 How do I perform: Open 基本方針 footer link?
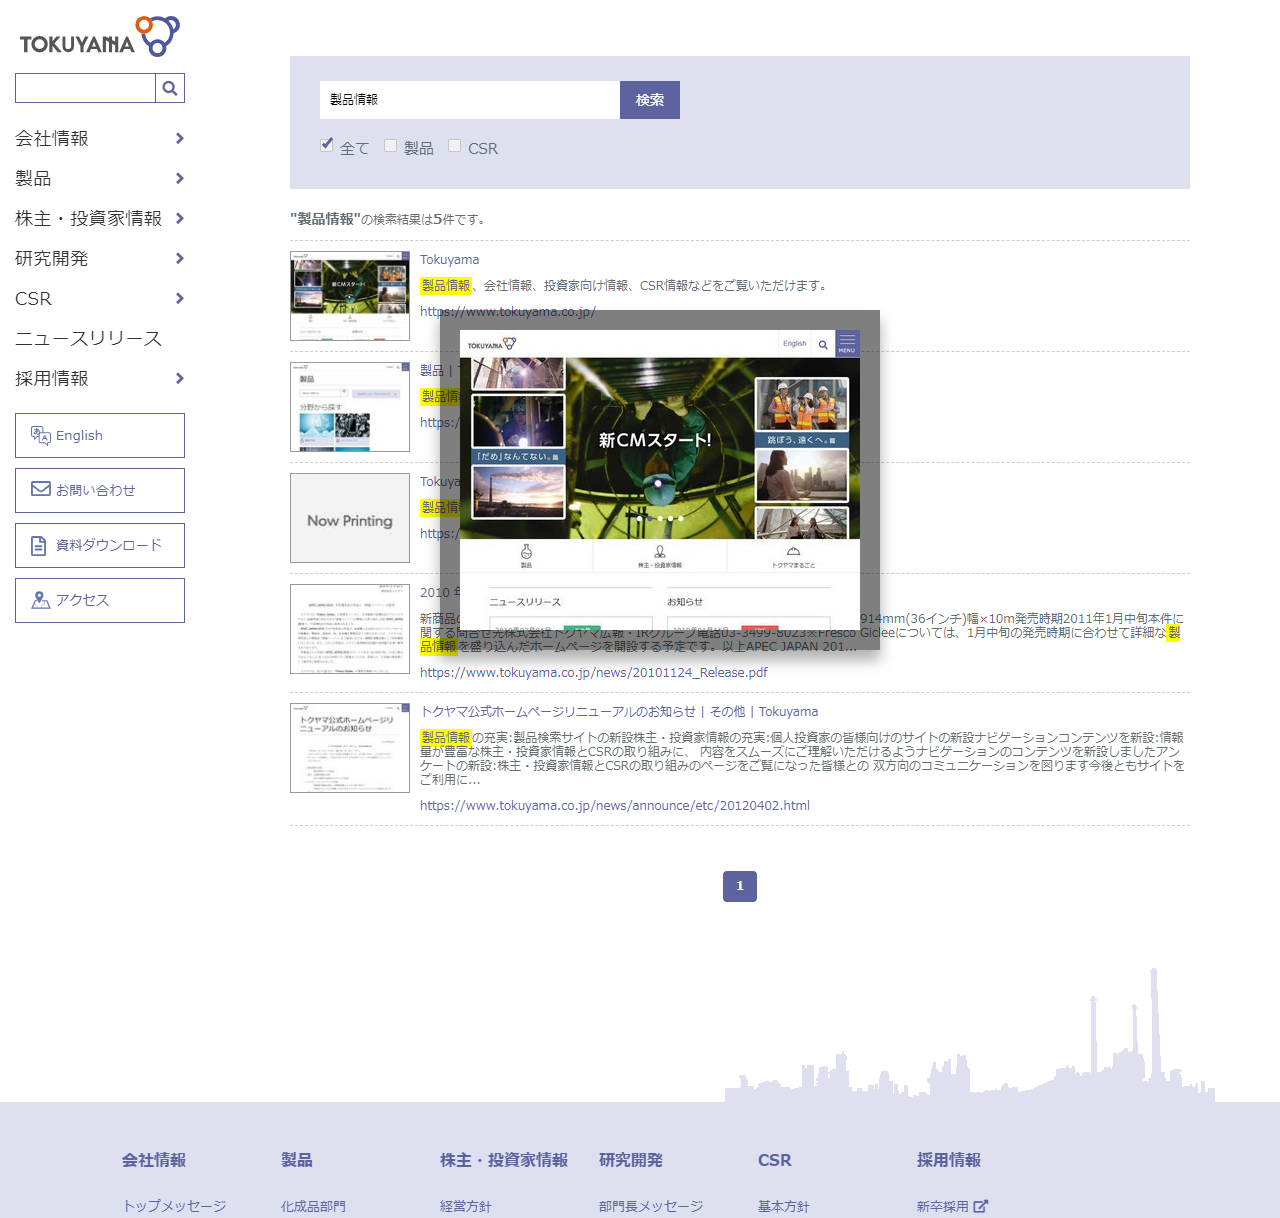coord(784,1206)
